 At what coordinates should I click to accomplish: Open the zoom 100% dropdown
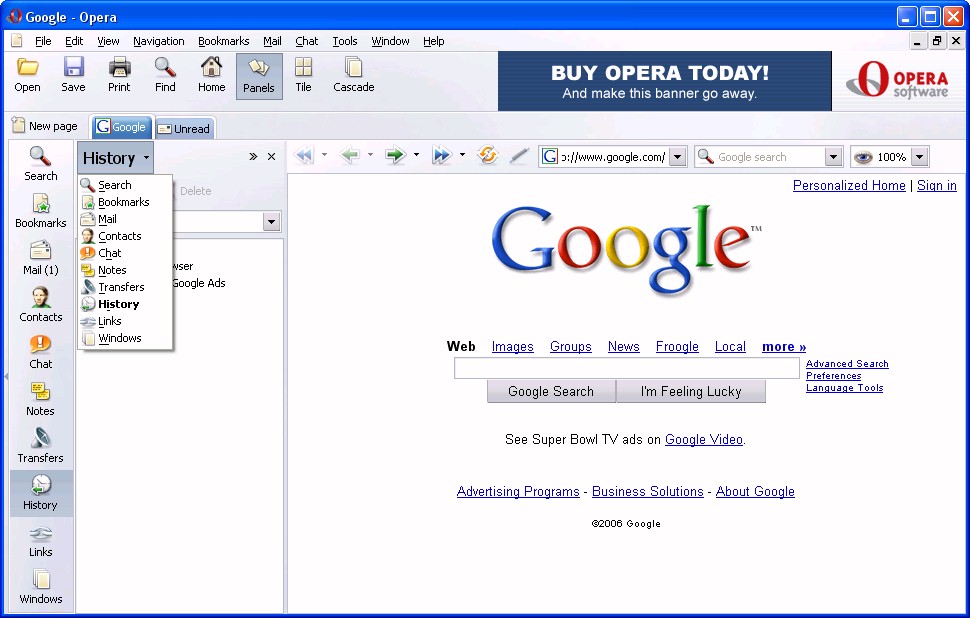(x=919, y=157)
